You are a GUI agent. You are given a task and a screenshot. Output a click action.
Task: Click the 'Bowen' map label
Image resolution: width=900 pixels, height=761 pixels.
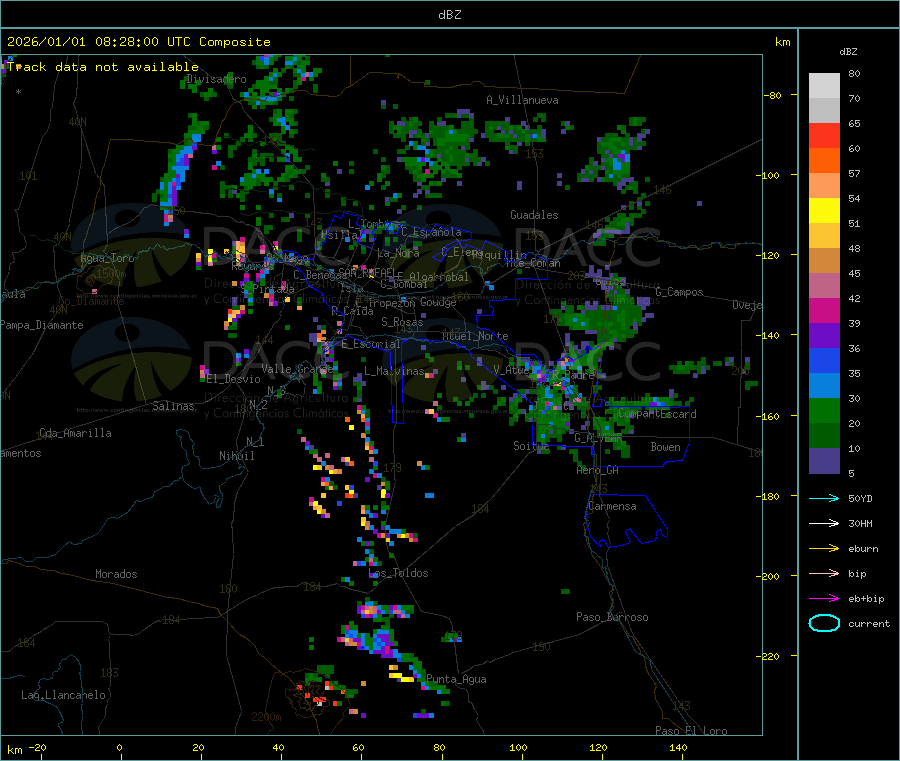pyautogui.click(x=665, y=447)
